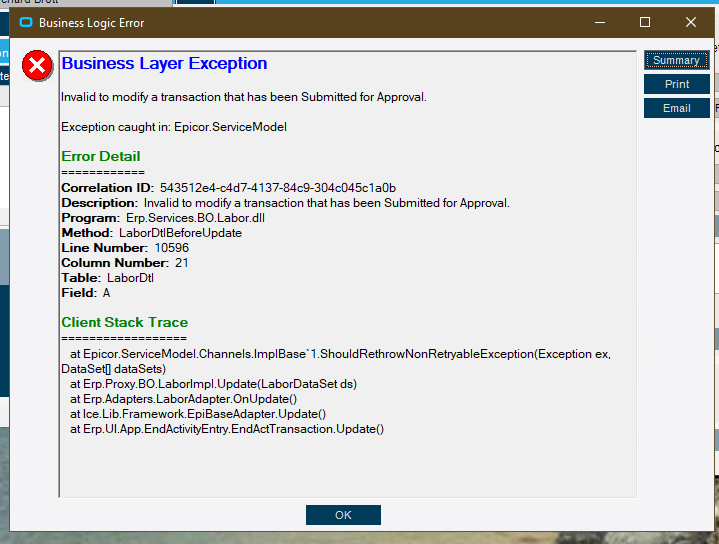Click the LaborImpl.Update(LaborDataSet ds) stack line
The height and width of the screenshot is (544, 719).
click(213, 384)
